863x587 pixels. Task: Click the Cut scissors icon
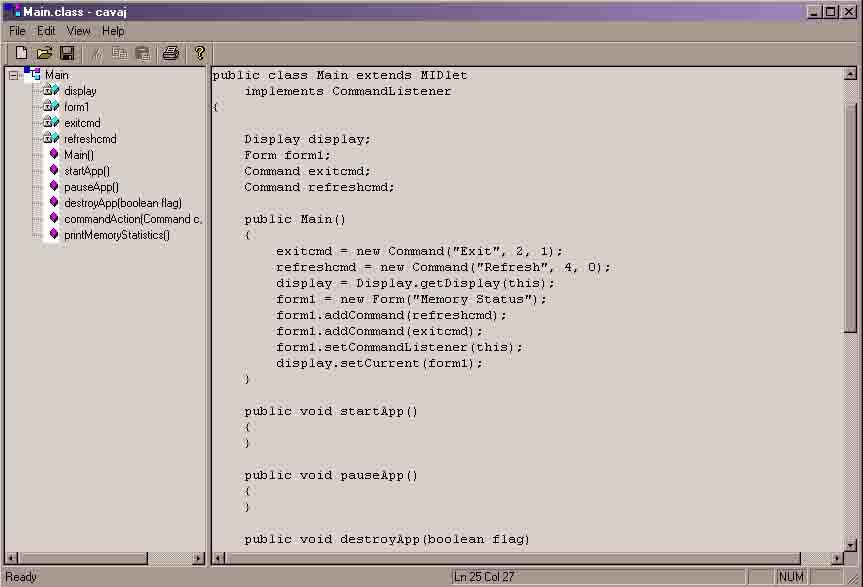click(x=97, y=53)
